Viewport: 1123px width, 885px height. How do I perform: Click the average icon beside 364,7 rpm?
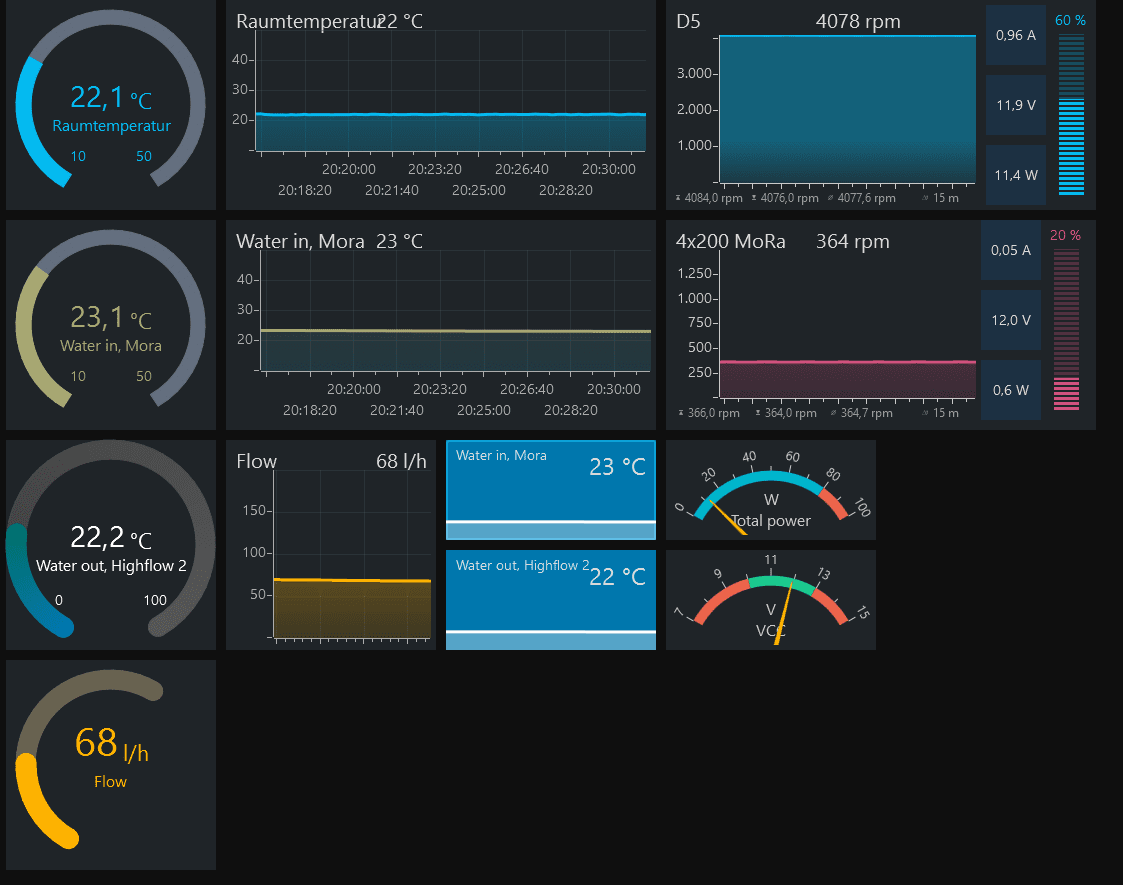click(x=834, y=413)
